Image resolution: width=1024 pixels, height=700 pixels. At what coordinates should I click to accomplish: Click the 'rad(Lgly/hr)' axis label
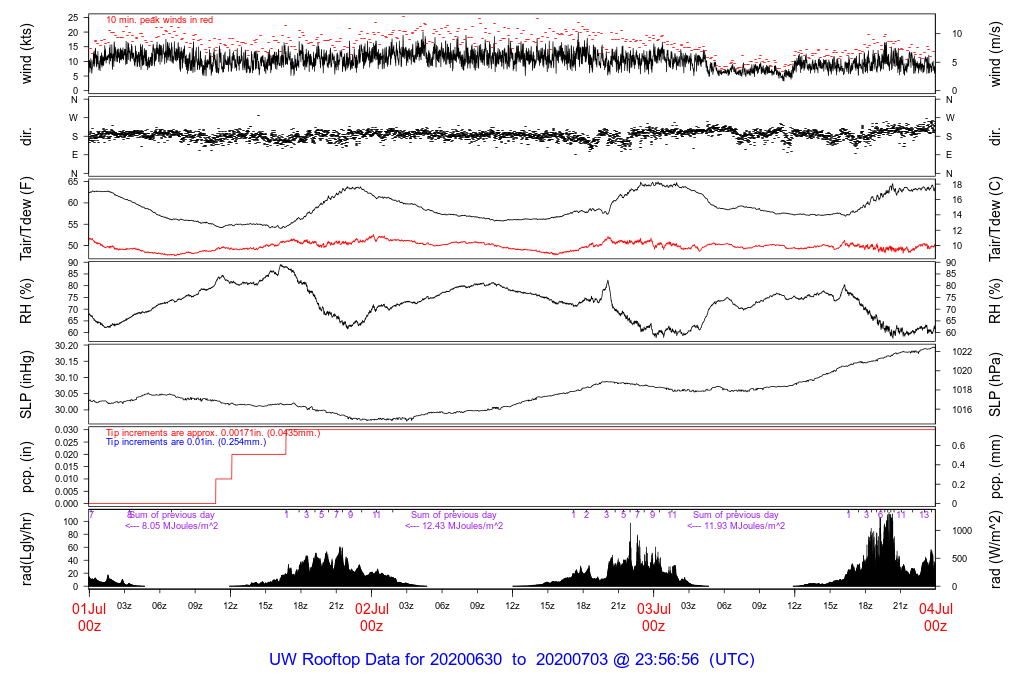pos(26,549)
